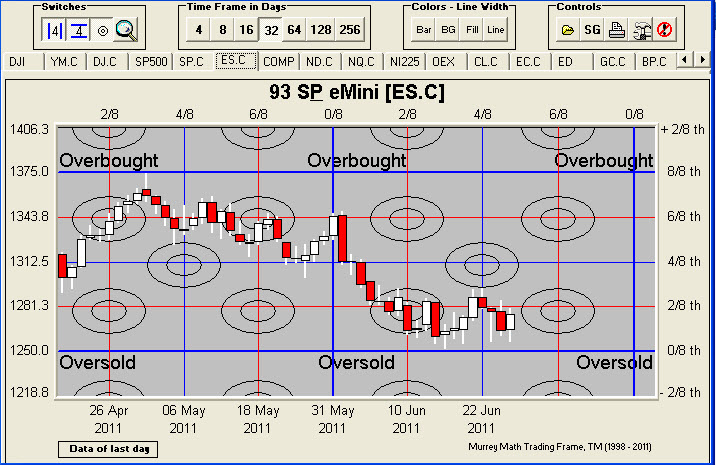Click the 26 Apr 2011 date label
Viewport: 716px width, 465px height.
coord(109,419)
